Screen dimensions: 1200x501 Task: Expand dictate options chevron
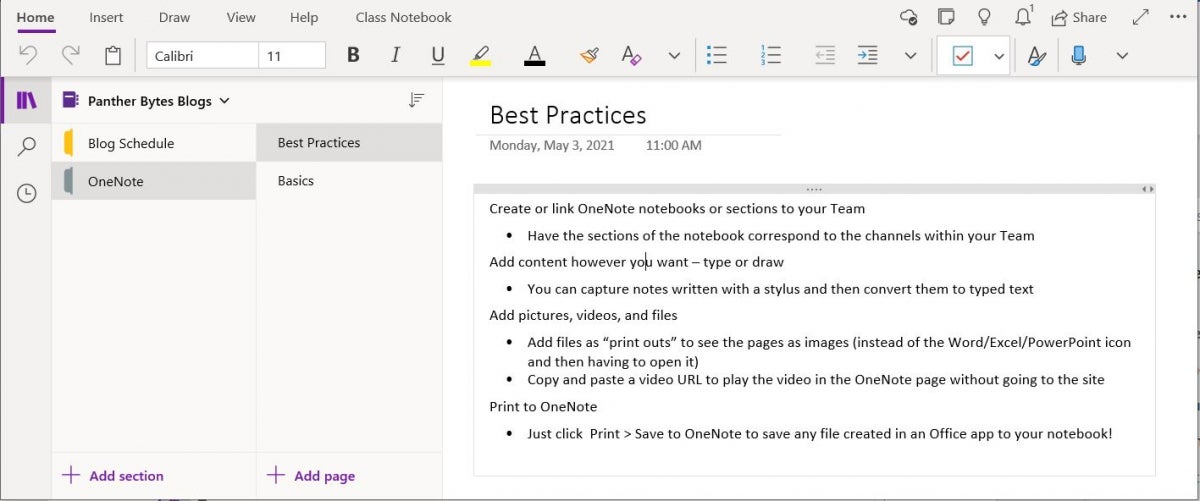pos(1122,56)
